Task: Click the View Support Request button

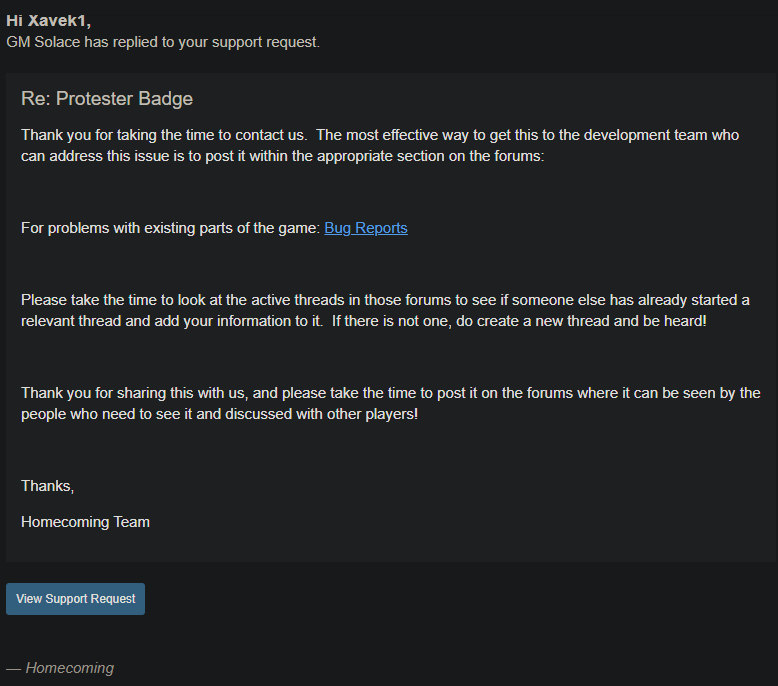Action: (75, 599)
